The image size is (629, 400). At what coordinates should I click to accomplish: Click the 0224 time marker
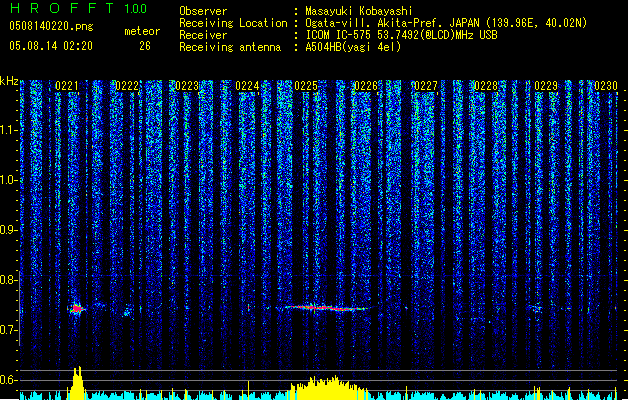(247, 86)
